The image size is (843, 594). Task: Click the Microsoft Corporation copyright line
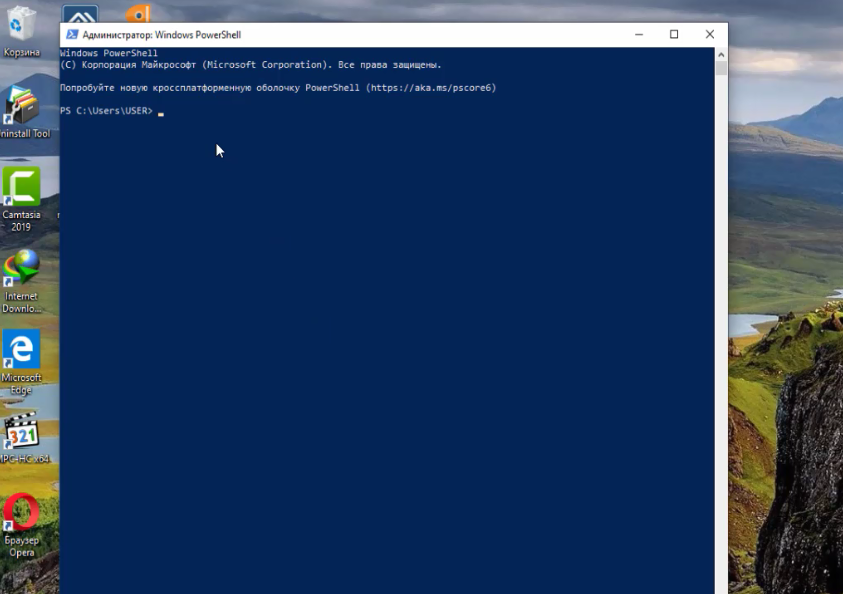tap(251, 65)
